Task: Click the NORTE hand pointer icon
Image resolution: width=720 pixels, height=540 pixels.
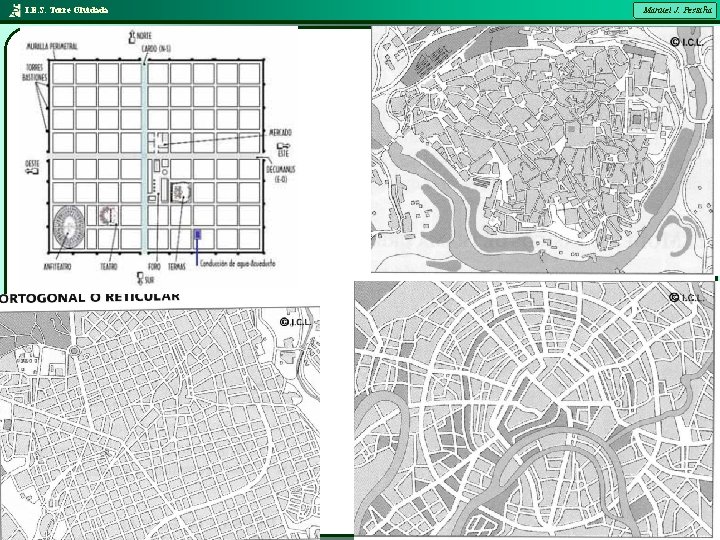Action: 132,37
